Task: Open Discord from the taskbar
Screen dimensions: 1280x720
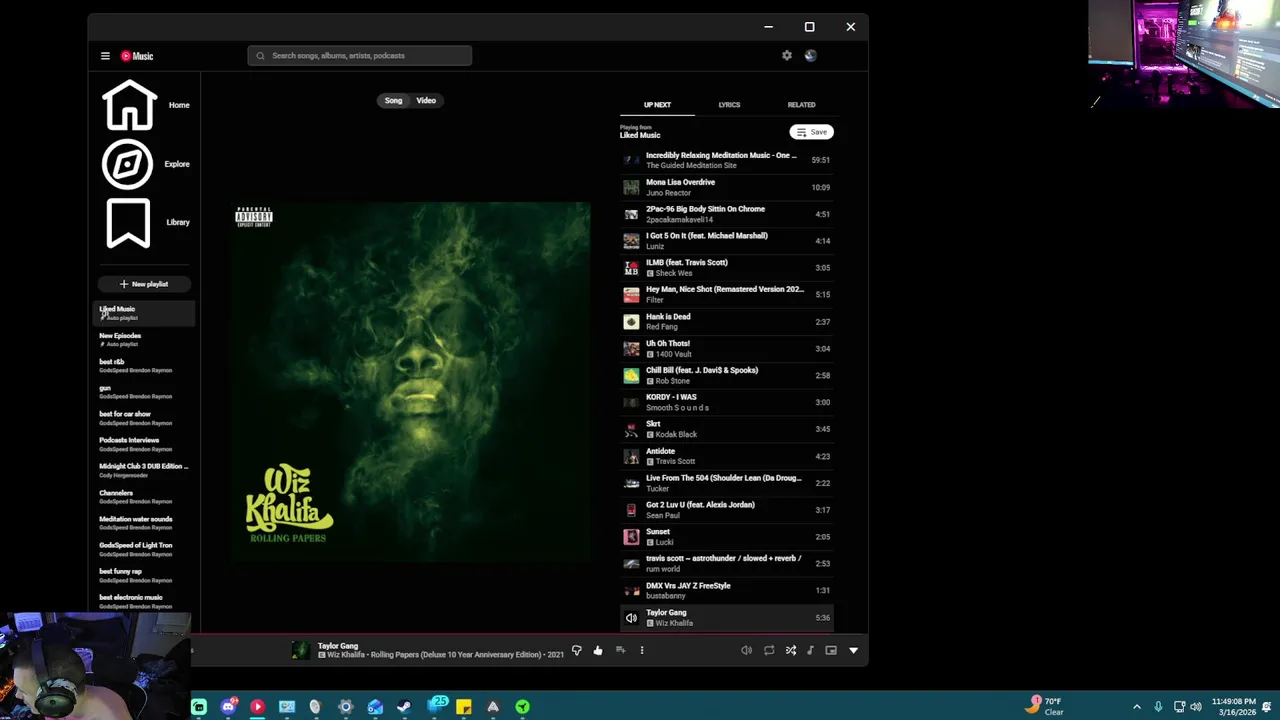Action: pyautogui.click(x=229, y=707)
